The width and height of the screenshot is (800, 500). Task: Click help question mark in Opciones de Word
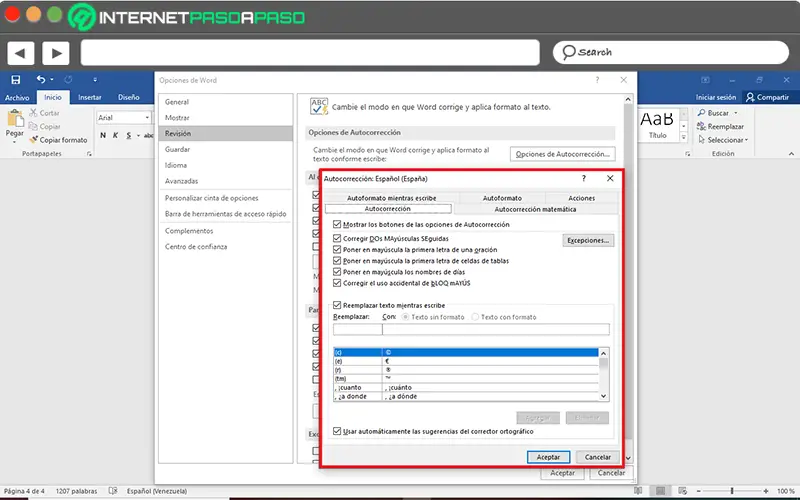(x=597, y=80)
